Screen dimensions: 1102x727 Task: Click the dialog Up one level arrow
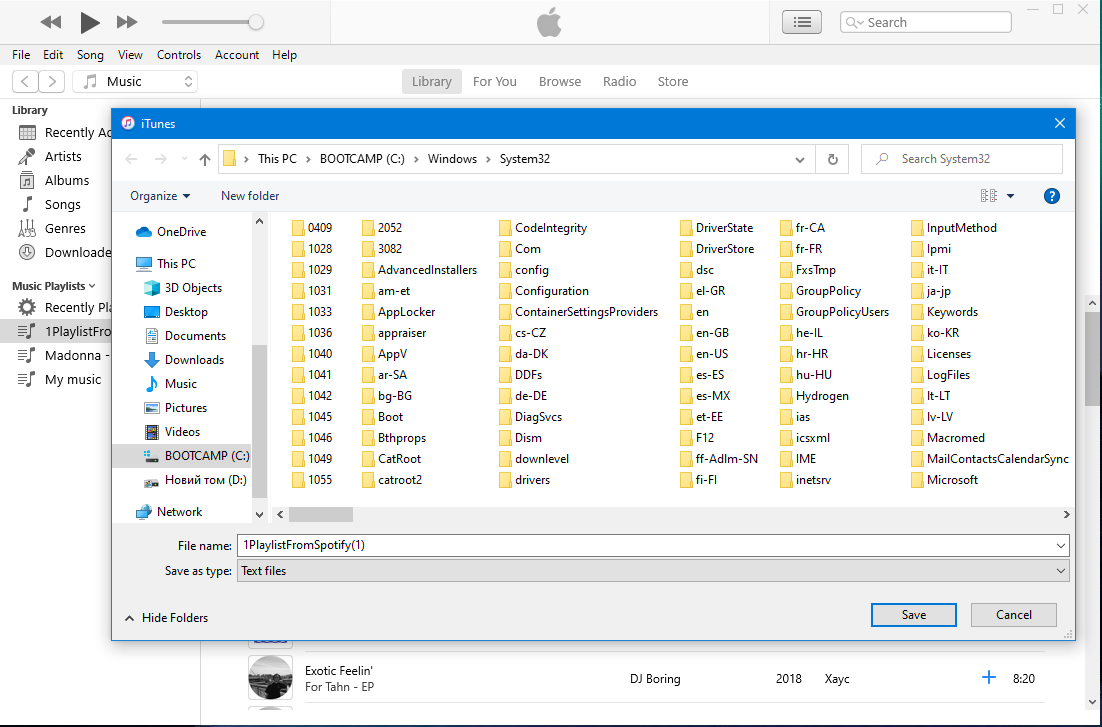pyautogui.click(x=205, y=160)
